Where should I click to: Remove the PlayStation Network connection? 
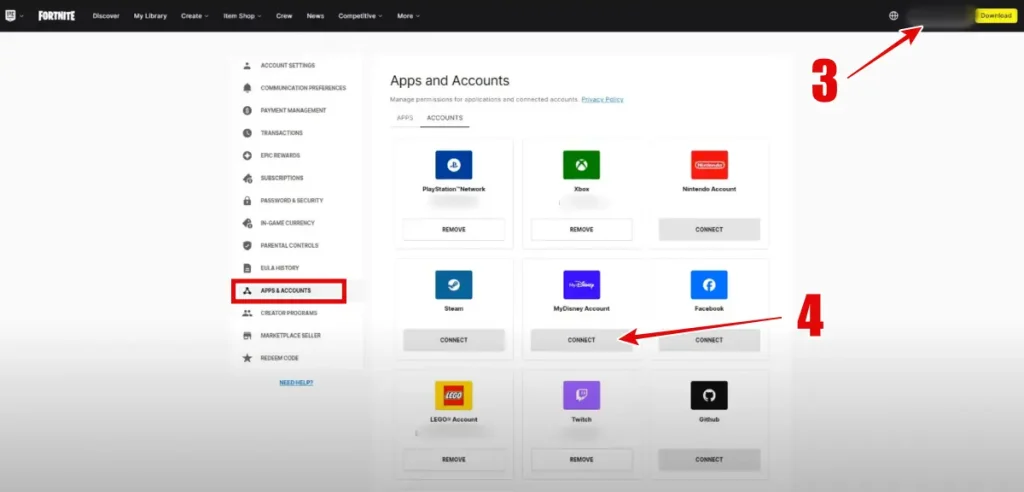coord(454,229)
